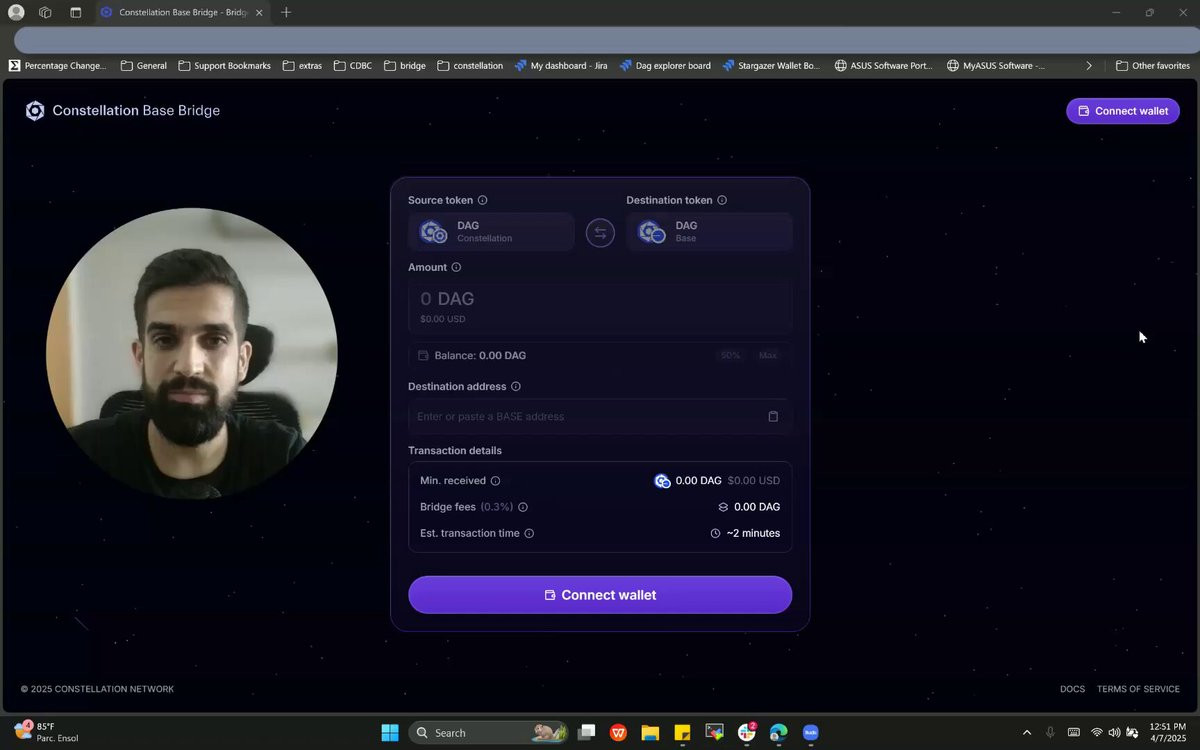
Task: Click the large Connect wallet button
Action: (x=600, y=595)
